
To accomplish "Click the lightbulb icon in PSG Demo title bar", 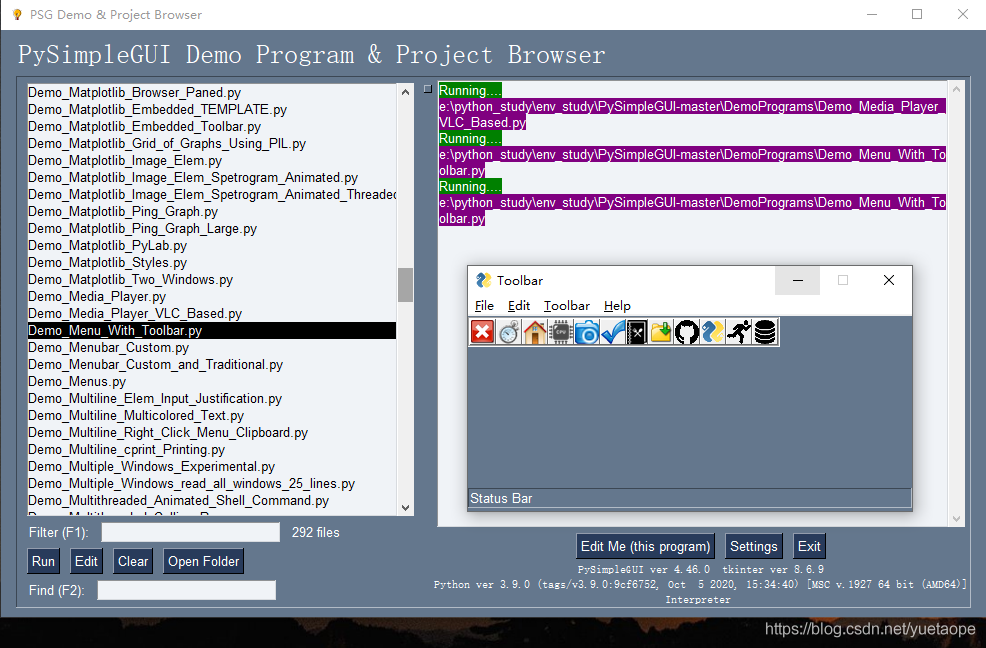I will point(17,14).
